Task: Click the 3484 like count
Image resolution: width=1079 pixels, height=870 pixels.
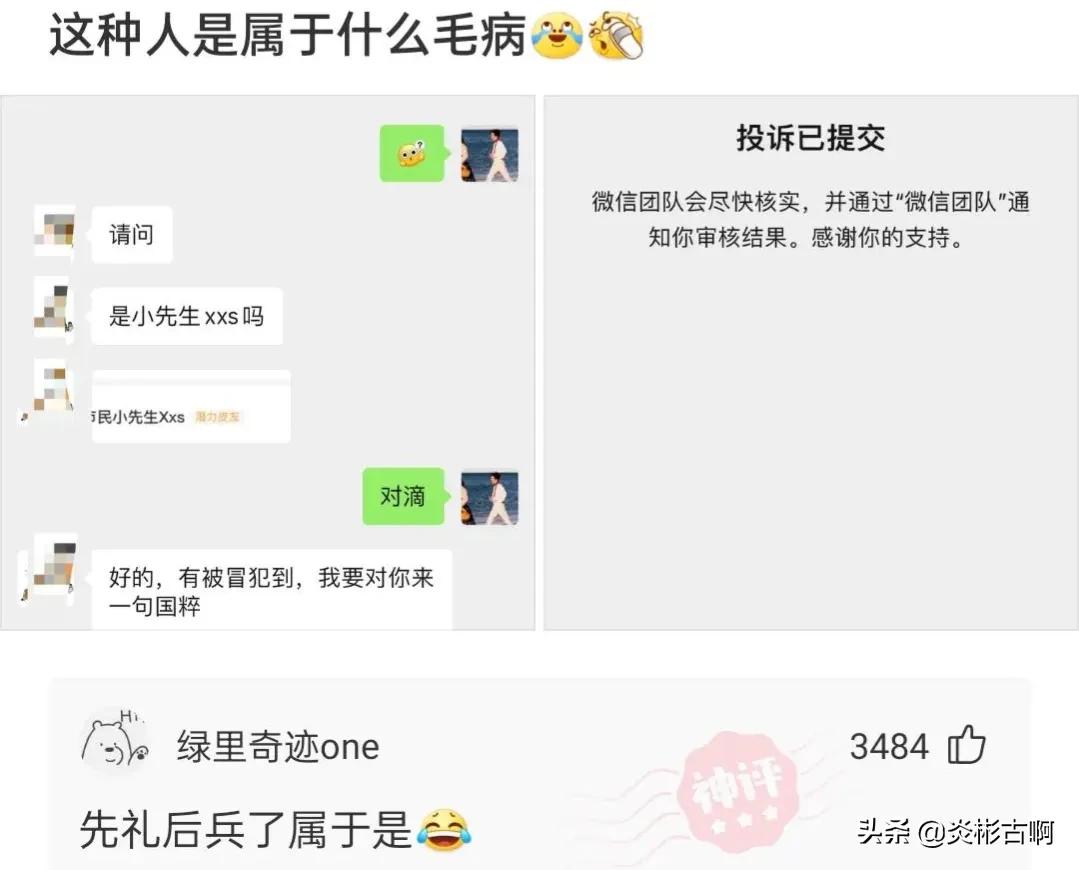Action: (x=889, y=747)
